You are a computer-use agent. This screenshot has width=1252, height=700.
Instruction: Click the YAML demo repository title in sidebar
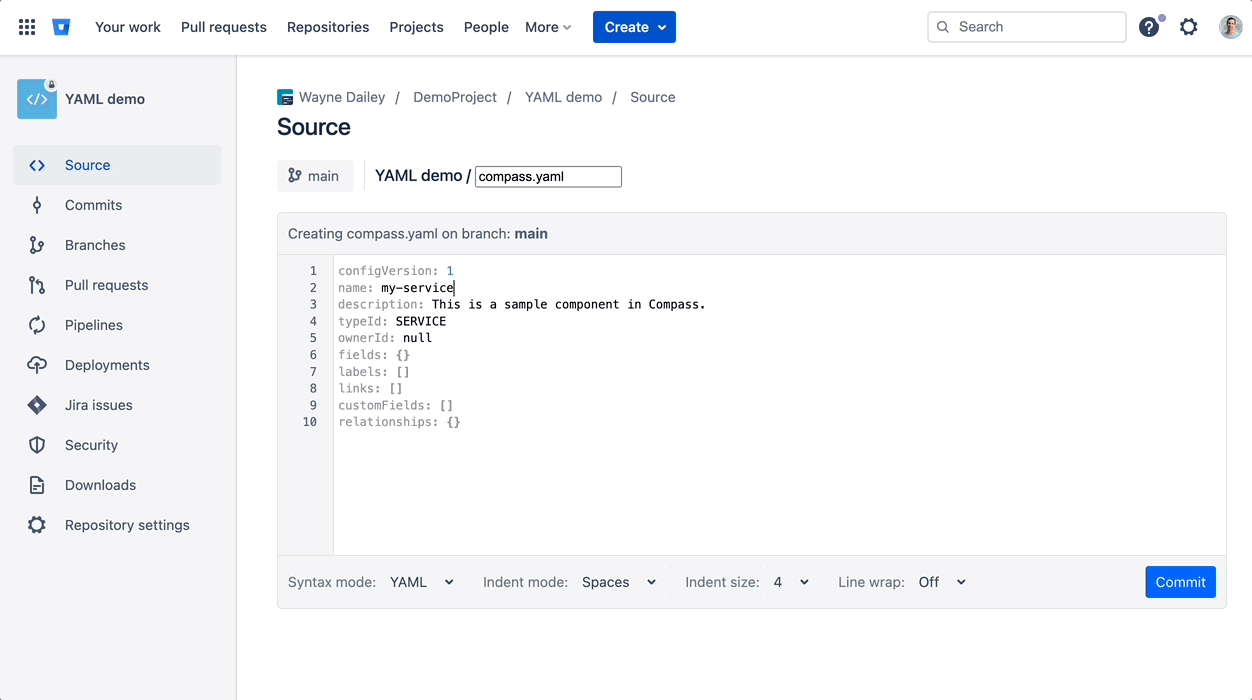105,99
